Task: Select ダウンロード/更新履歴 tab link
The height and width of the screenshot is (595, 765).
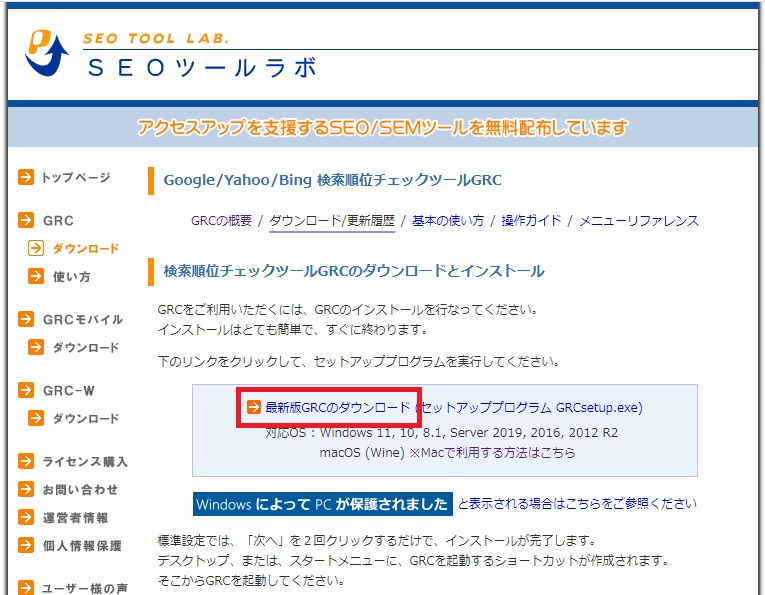Action: pos(332,221)
